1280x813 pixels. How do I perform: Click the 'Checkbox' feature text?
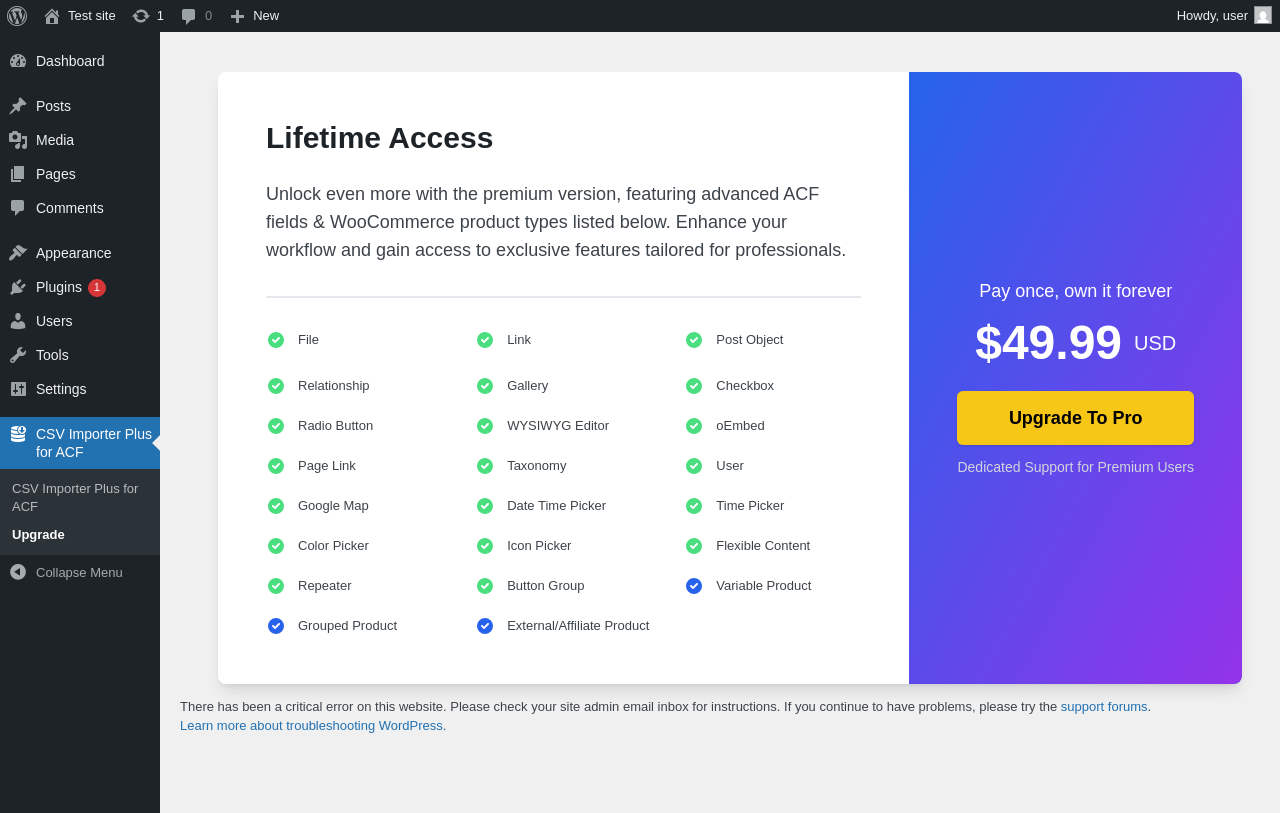point(745,386)
